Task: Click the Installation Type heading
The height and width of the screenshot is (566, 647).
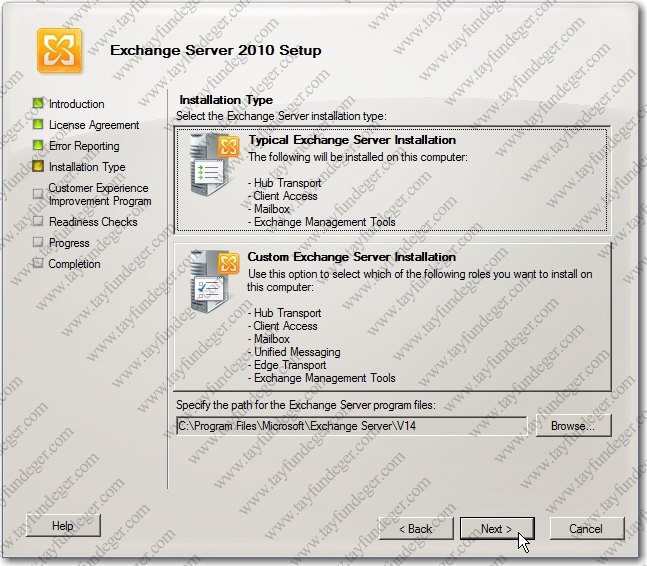Action: (226, 100)
